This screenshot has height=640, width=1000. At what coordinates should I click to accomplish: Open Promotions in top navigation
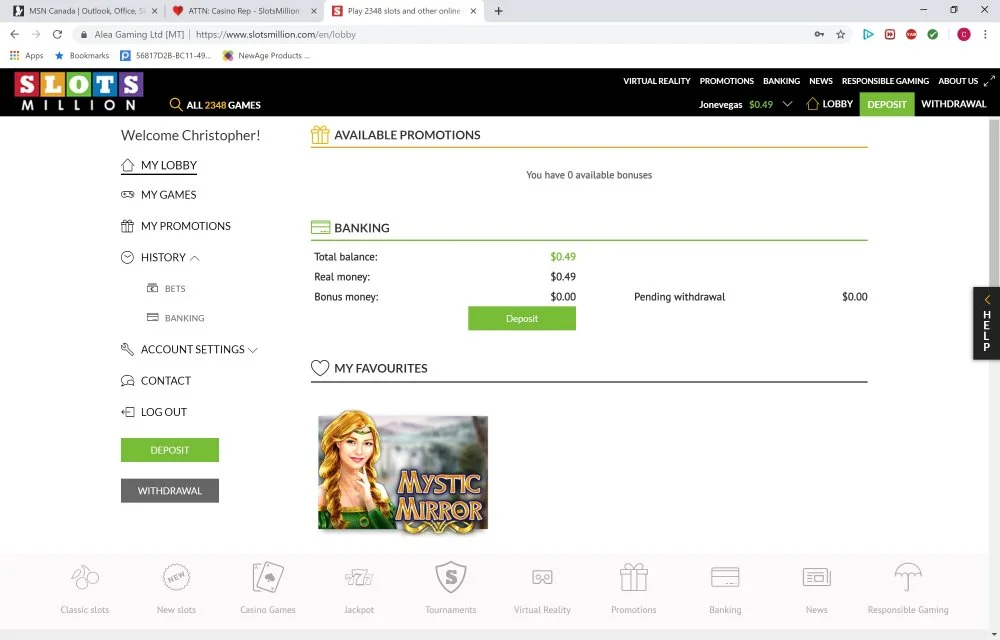726,81
